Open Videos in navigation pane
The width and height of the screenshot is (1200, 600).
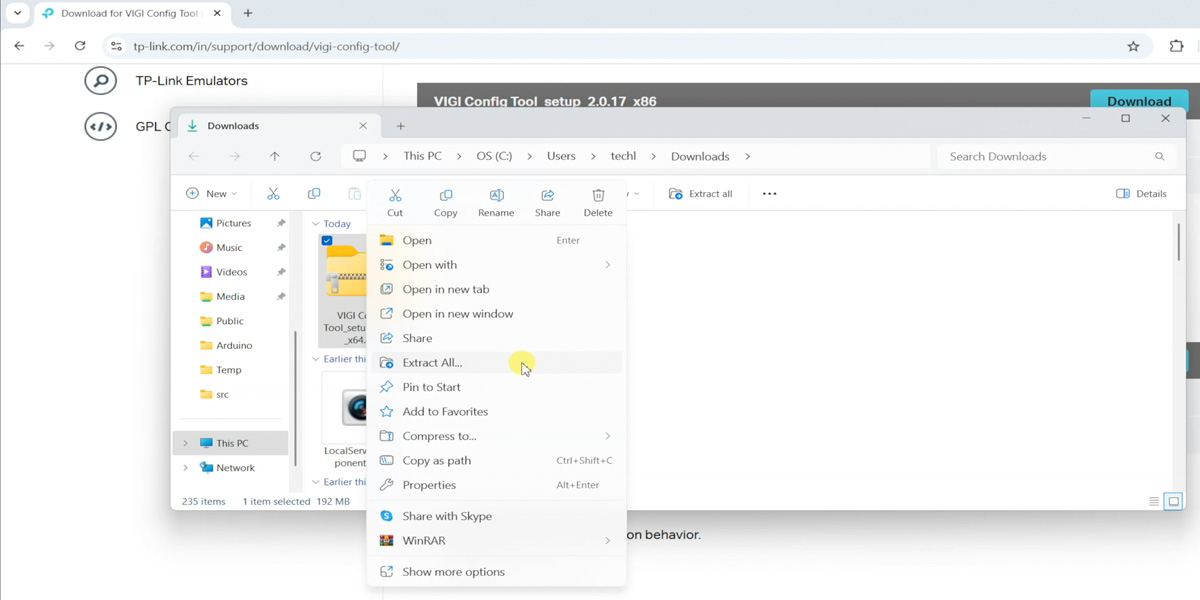(231, 272)
